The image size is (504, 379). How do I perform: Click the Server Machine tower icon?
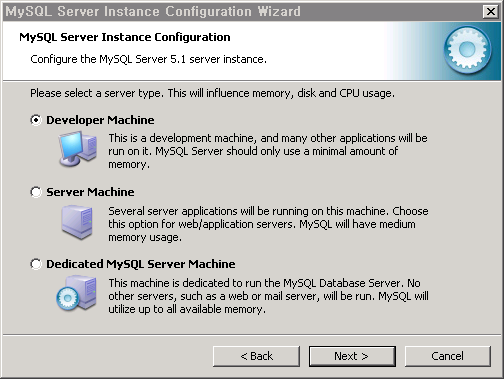77,222
